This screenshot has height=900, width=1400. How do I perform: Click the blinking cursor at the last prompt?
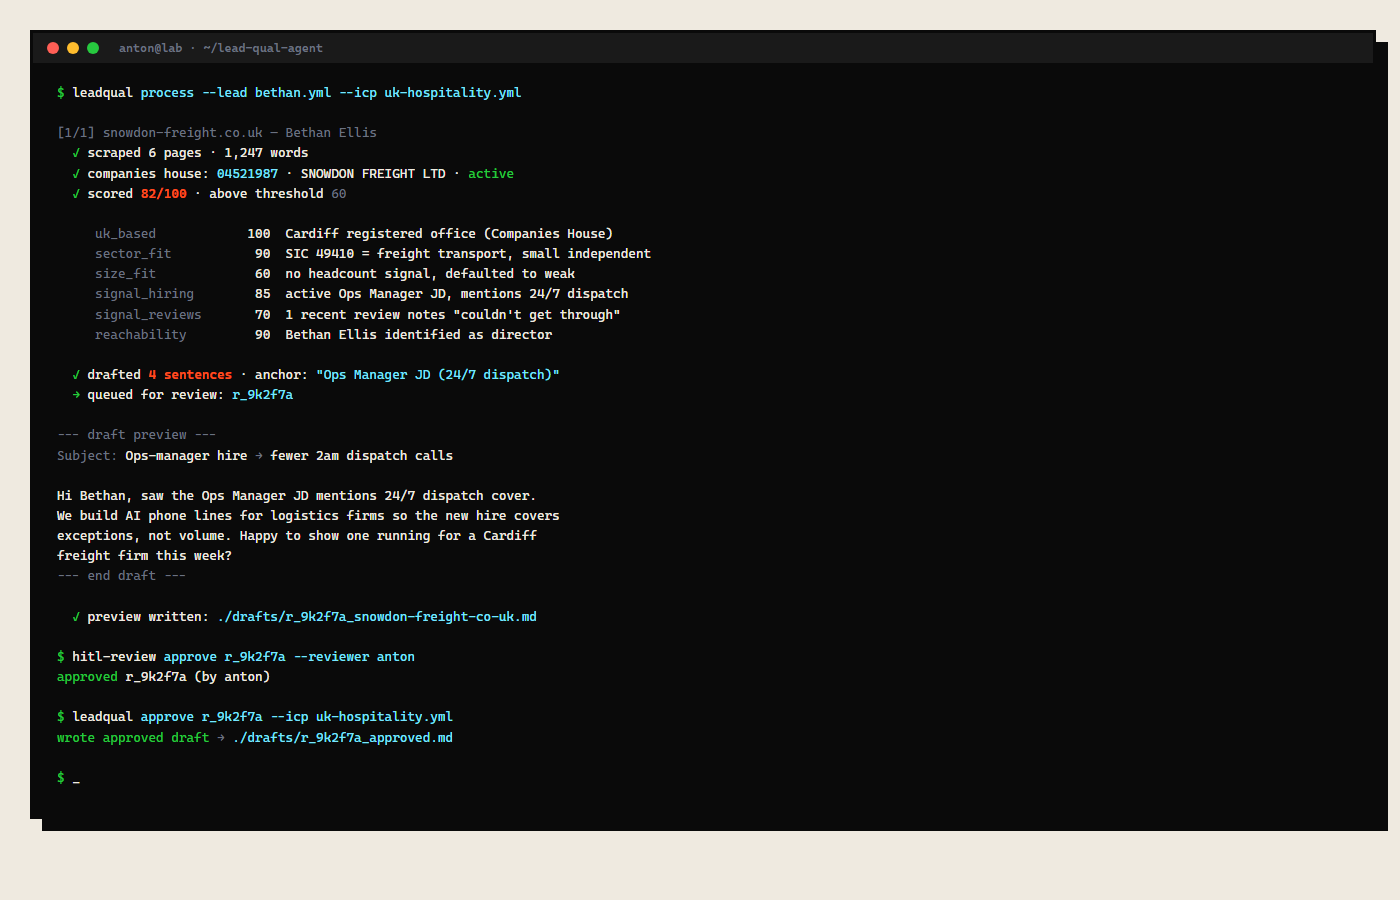(76, 778)
